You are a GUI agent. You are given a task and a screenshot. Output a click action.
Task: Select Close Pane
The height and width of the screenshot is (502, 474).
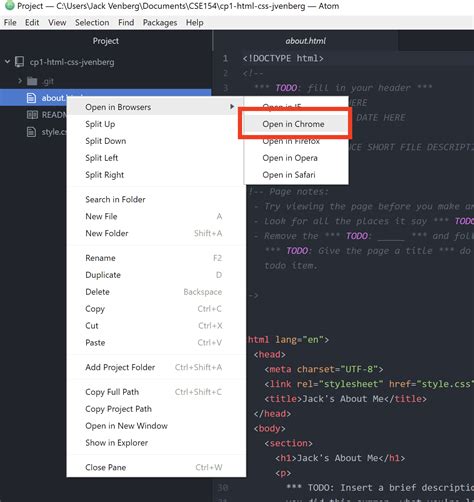pyautogui.click(x=156, y=467)
